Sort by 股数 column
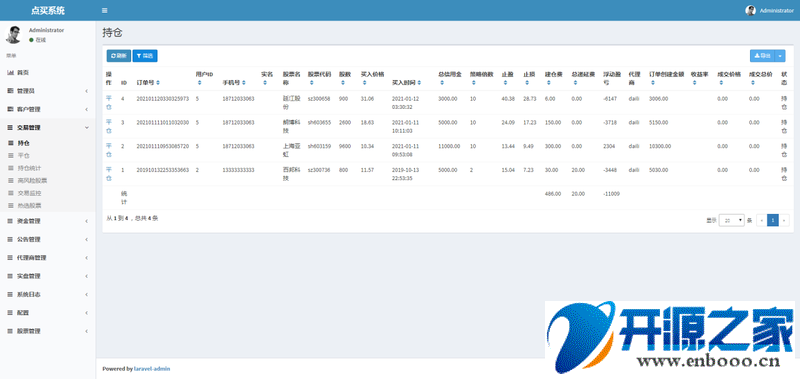 342,83
